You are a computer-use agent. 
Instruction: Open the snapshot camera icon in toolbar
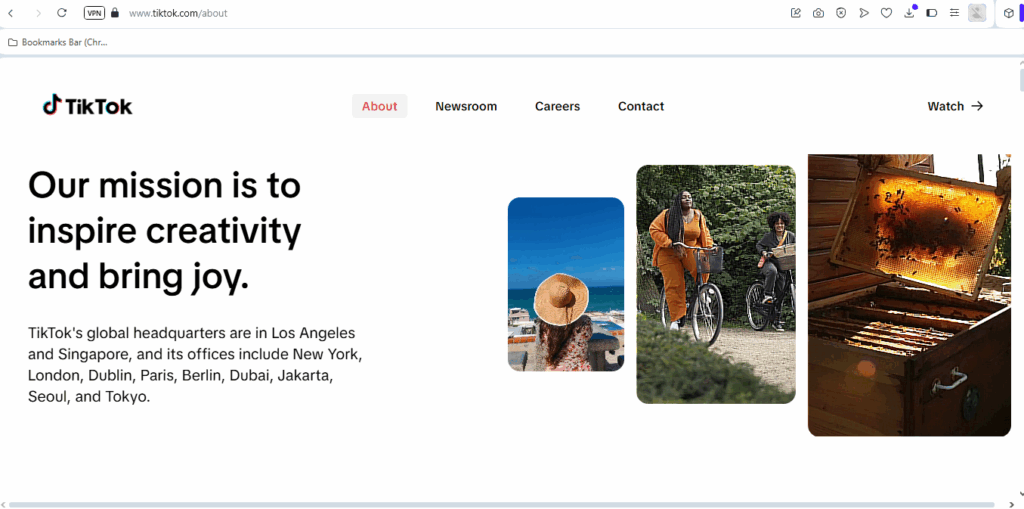coord(818,13)
